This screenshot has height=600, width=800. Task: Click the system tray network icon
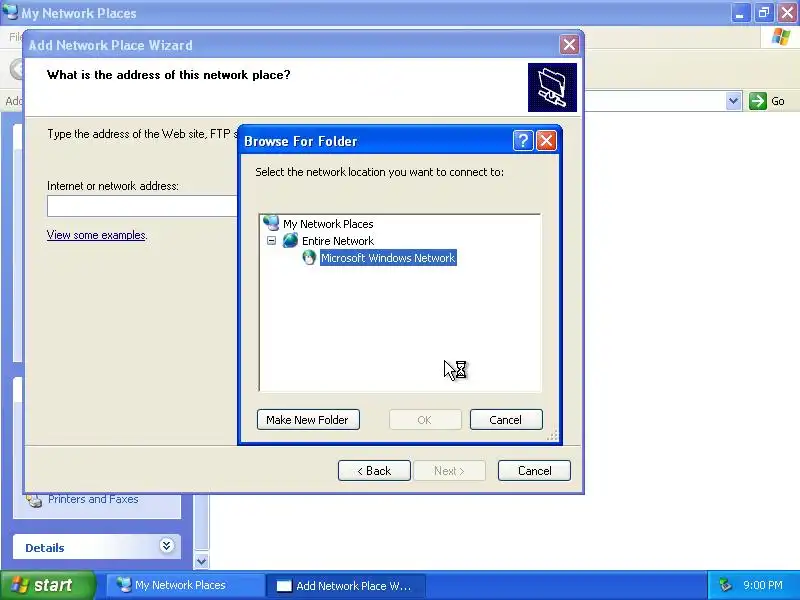point(725,585)
